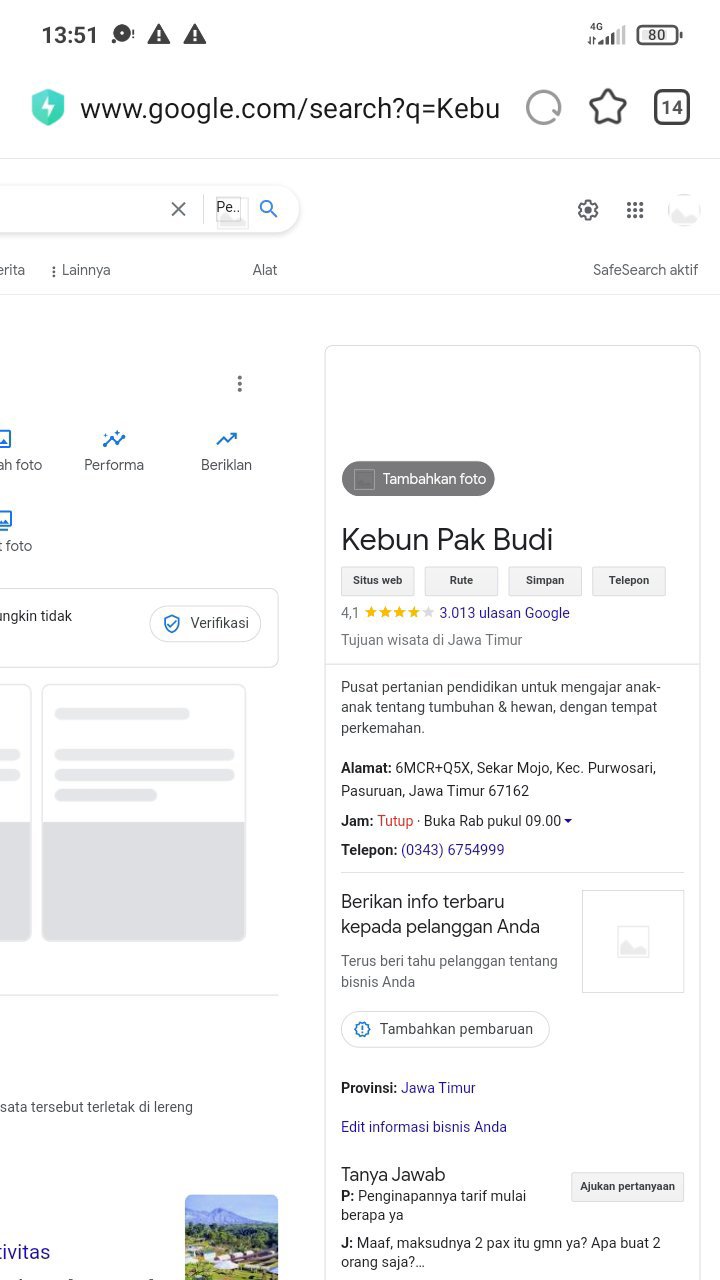Bookmark this page with the star icon

point(608,107)
